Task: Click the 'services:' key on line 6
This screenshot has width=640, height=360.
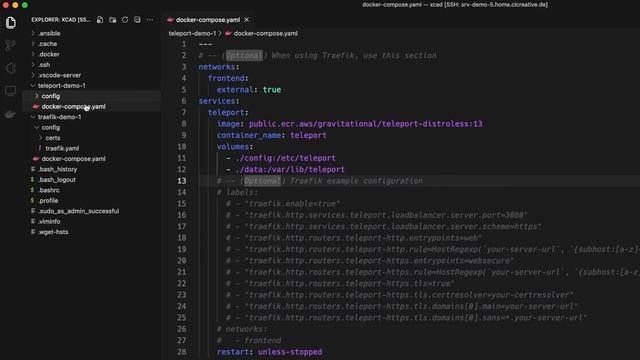Action: (219, 101)
